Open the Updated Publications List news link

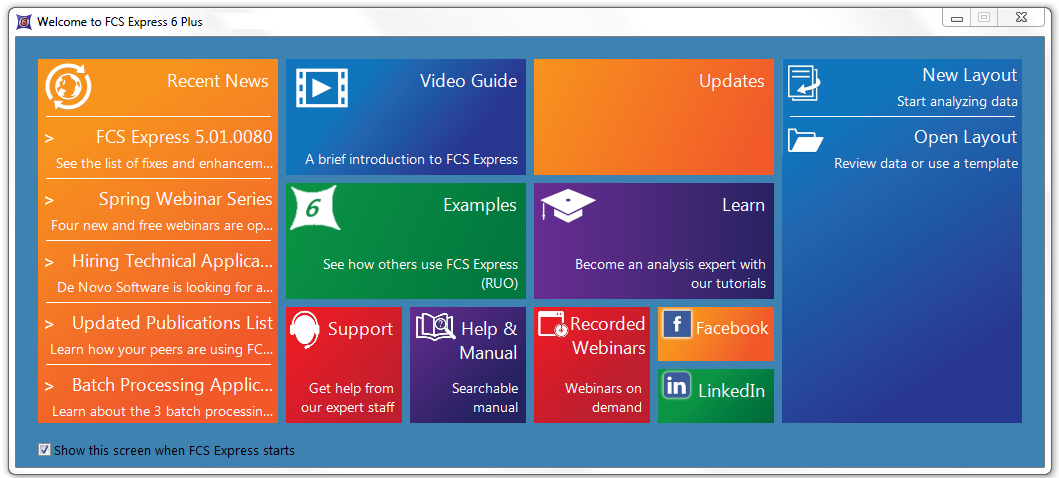tap(172, 323)
